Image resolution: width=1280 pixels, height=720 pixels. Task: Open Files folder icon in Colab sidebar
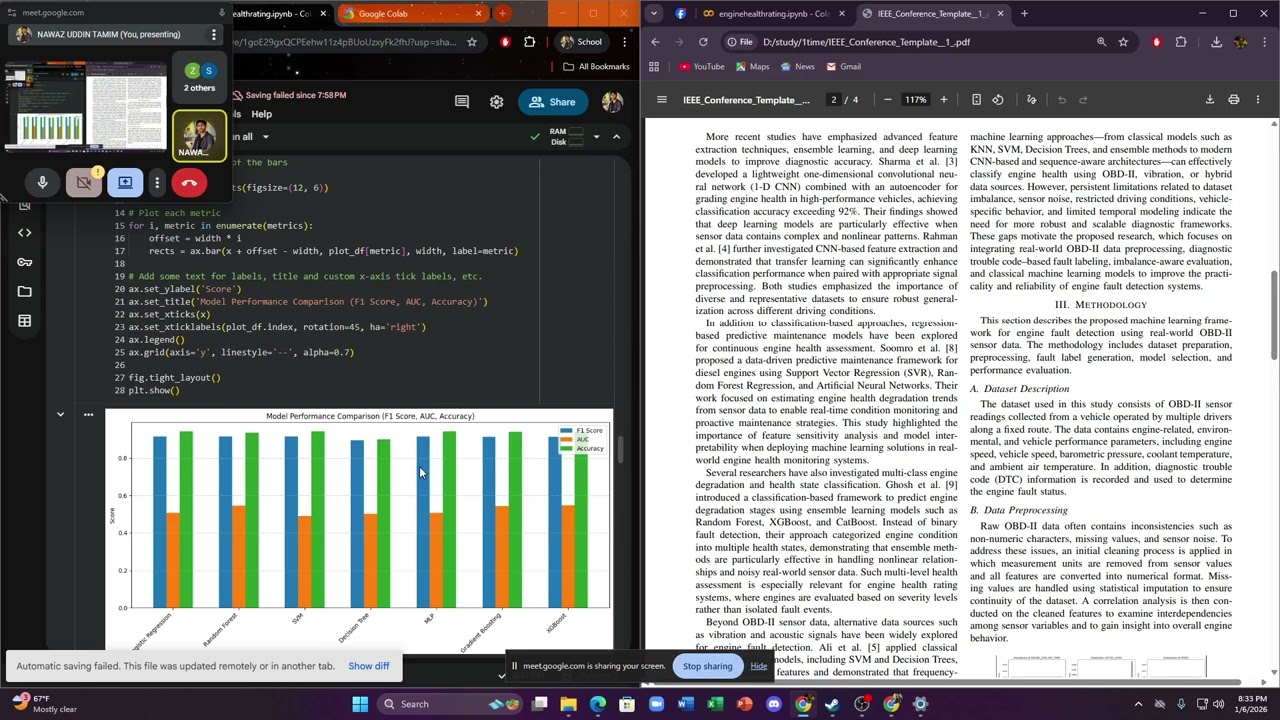click(x=25, y=292)
